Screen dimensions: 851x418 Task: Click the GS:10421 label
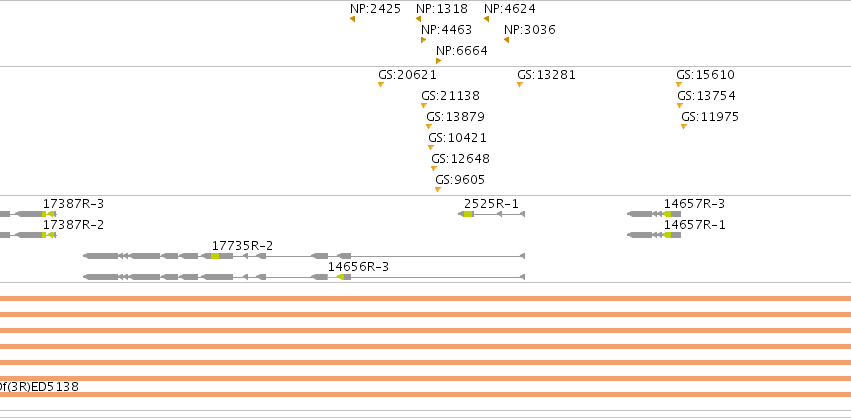tap(458, 137)
